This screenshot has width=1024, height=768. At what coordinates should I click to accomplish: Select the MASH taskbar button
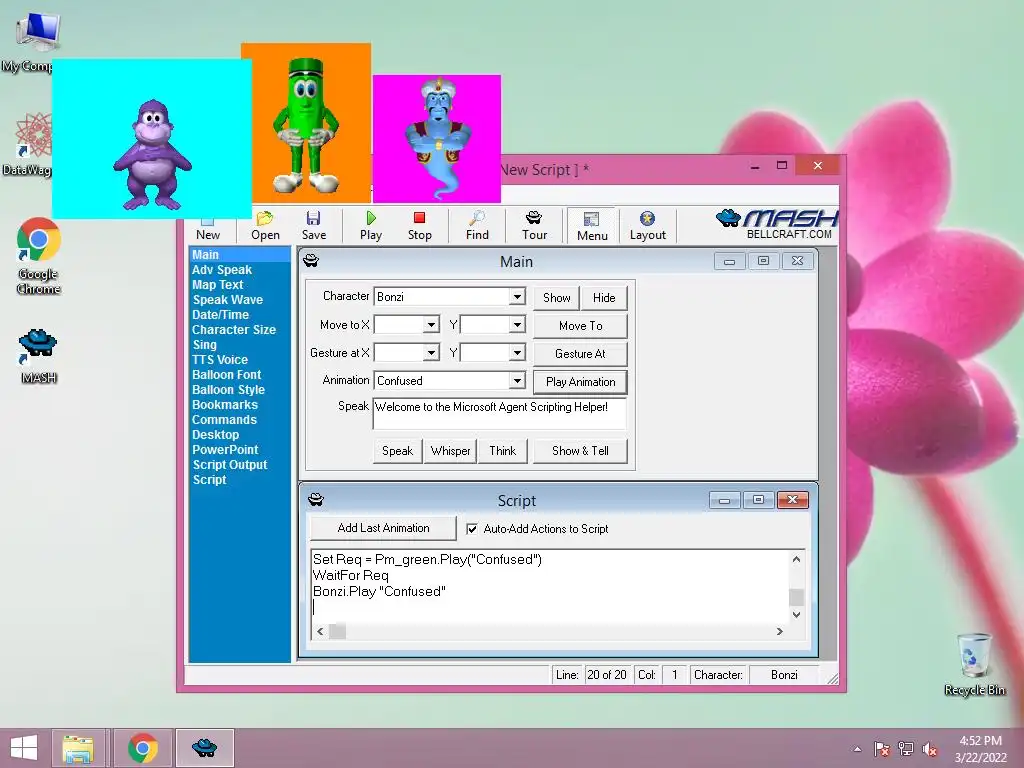pyautogui.click(x=204, y=748)
